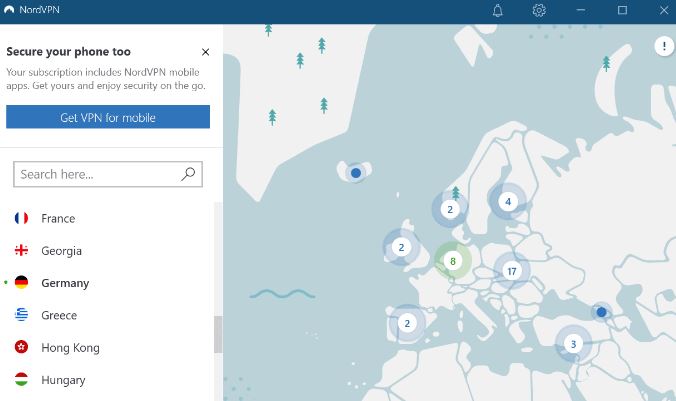Open the notifications bell
Image resolution: width=676 pixels, height=401 pixels.
click(x=498, y=10)
